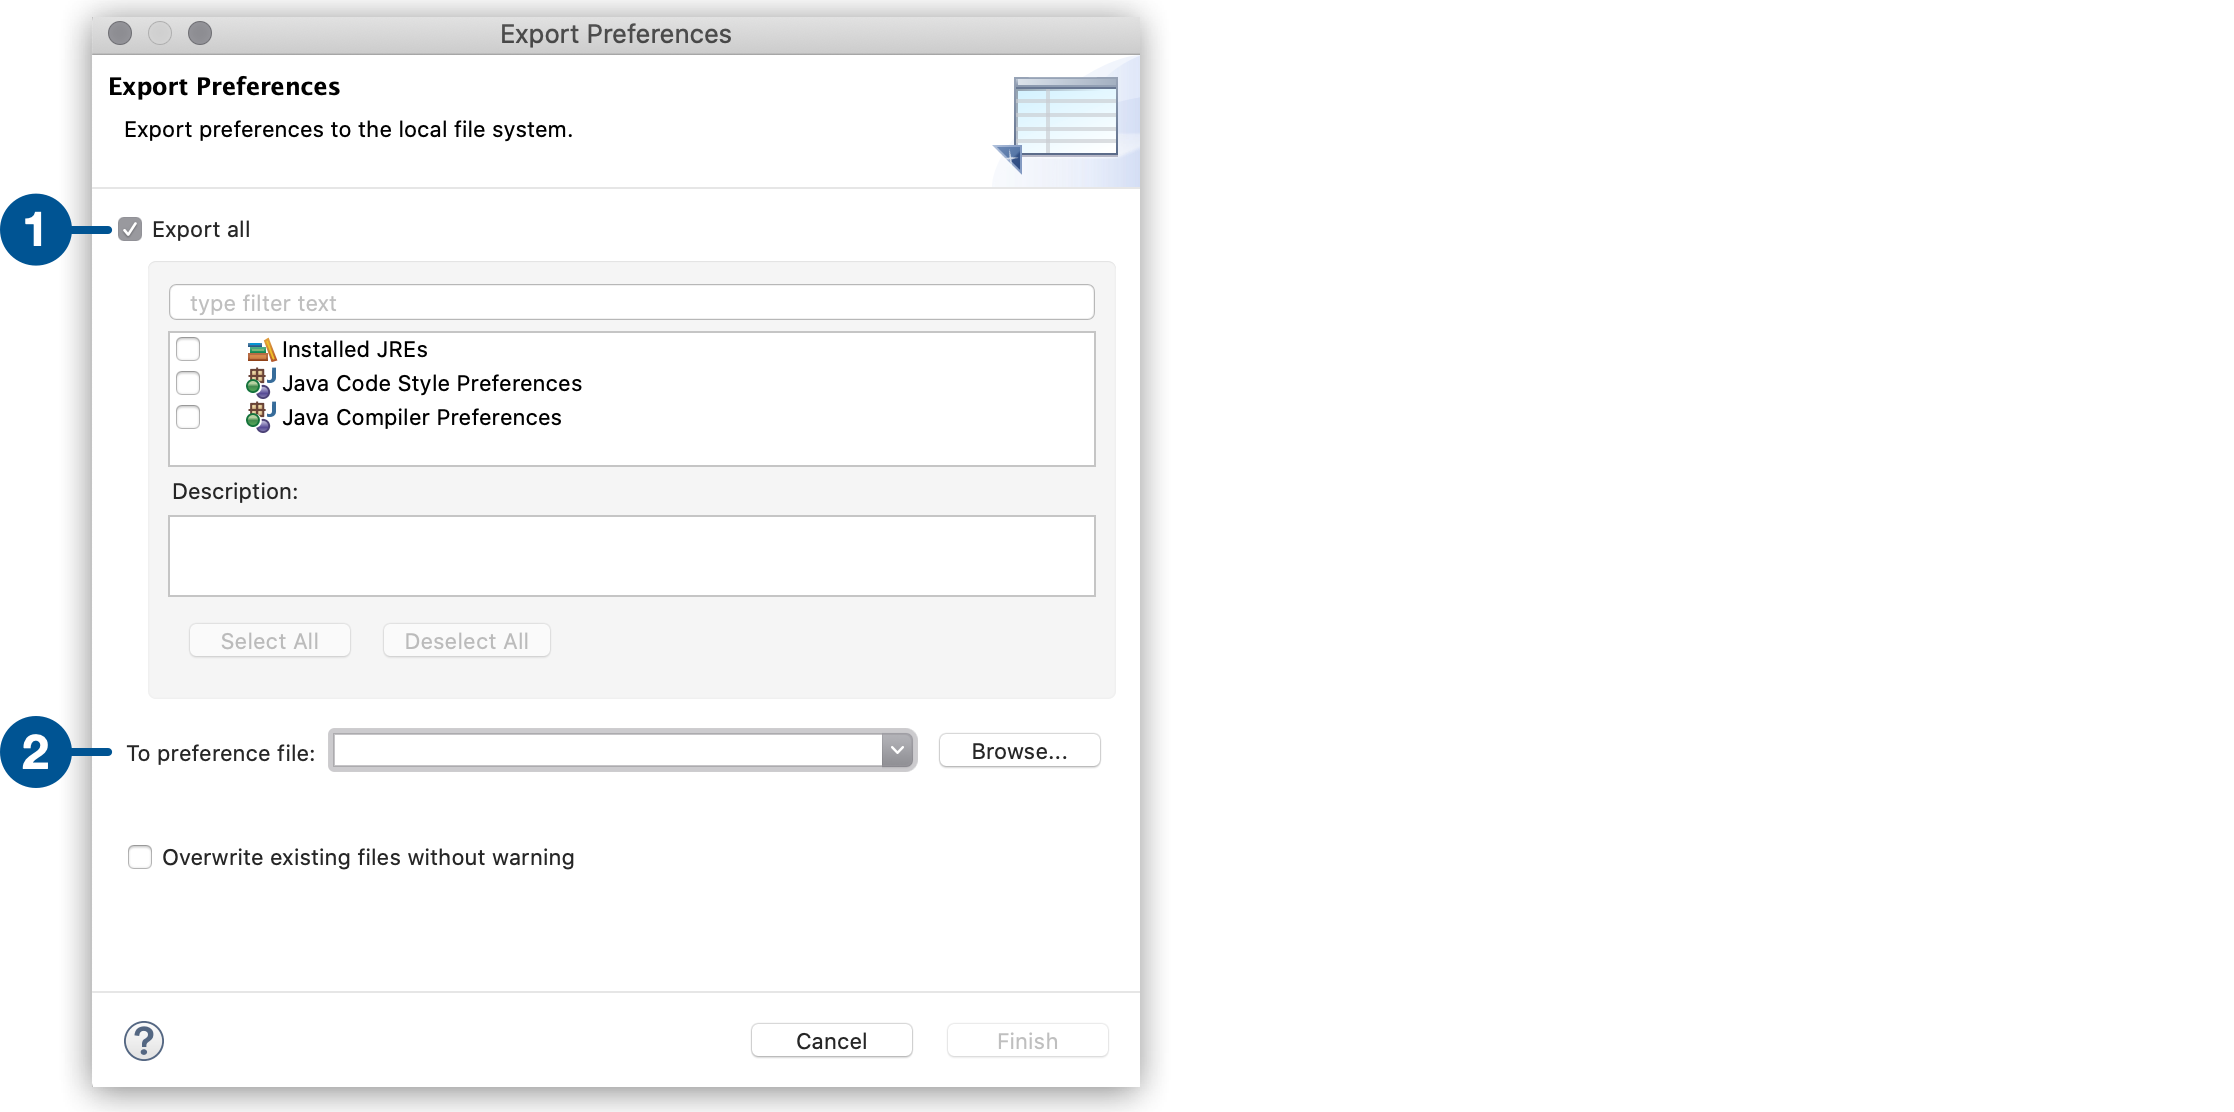Image resolution: width=2234 pixels, height=1112 pixels.
Task: Uncheck the Export all checkbox
Action: (130, 229)
